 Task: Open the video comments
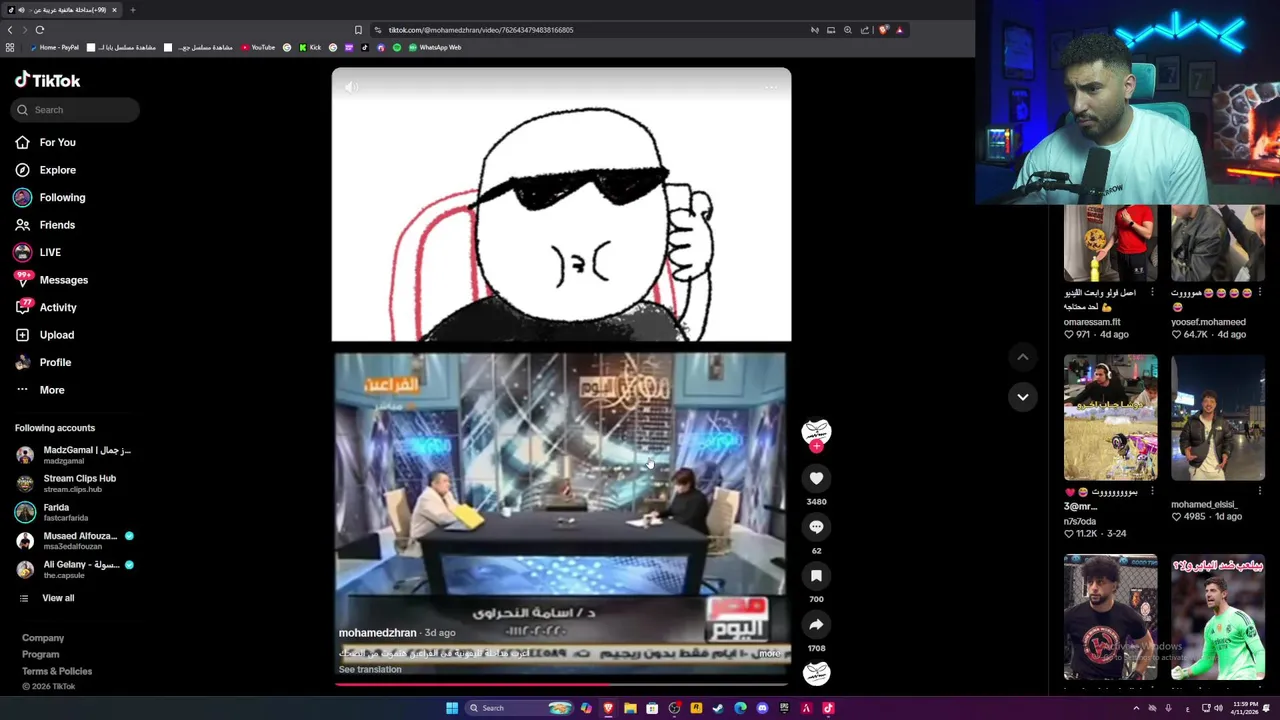coord(816,527)
